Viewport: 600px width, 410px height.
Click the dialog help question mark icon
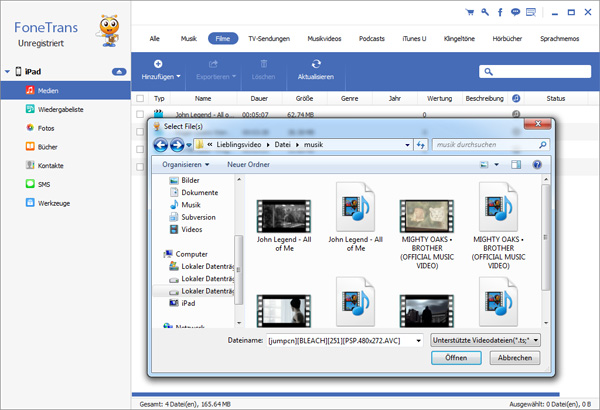(537, 164)
